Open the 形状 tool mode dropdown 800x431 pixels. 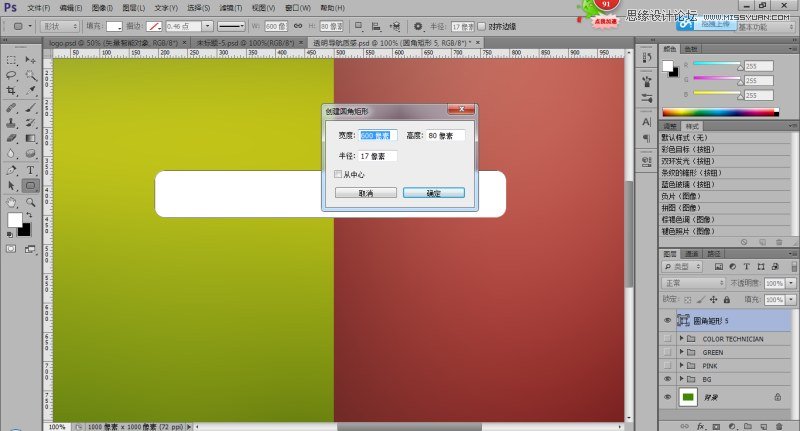tap(60, 26)
